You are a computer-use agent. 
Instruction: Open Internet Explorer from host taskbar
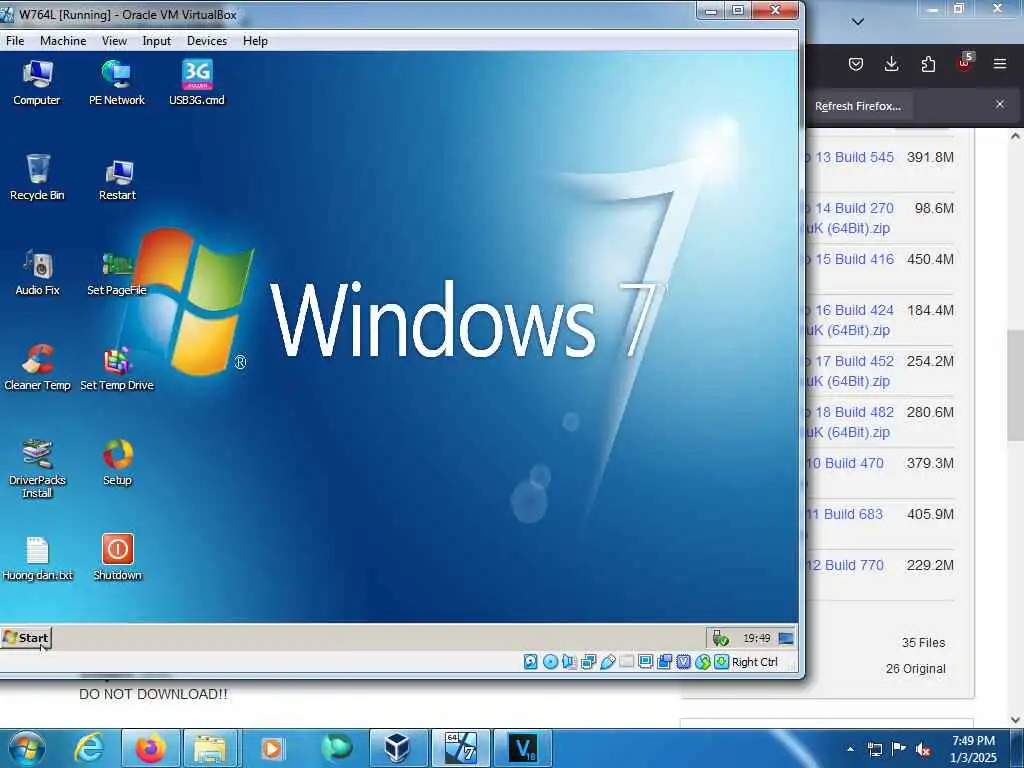pyautogui.click(x=88, y=748)
